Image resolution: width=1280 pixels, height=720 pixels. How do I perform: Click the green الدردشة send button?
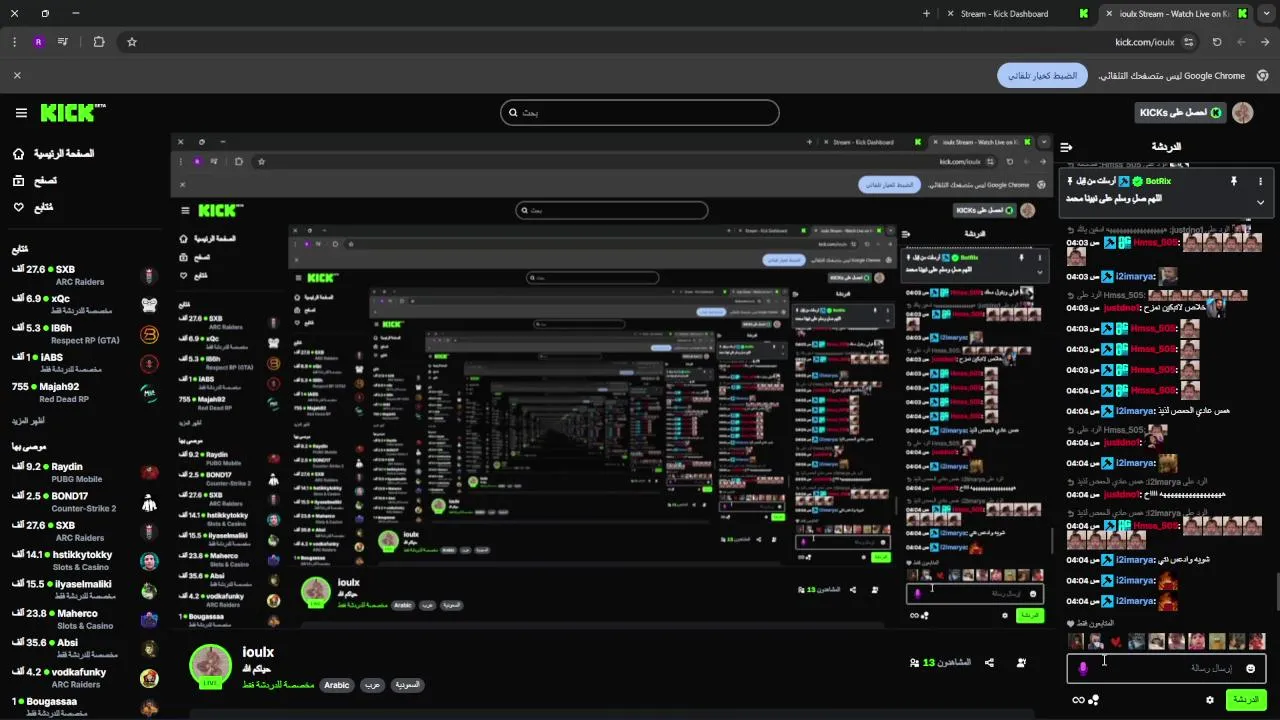tap(1246, 700)
